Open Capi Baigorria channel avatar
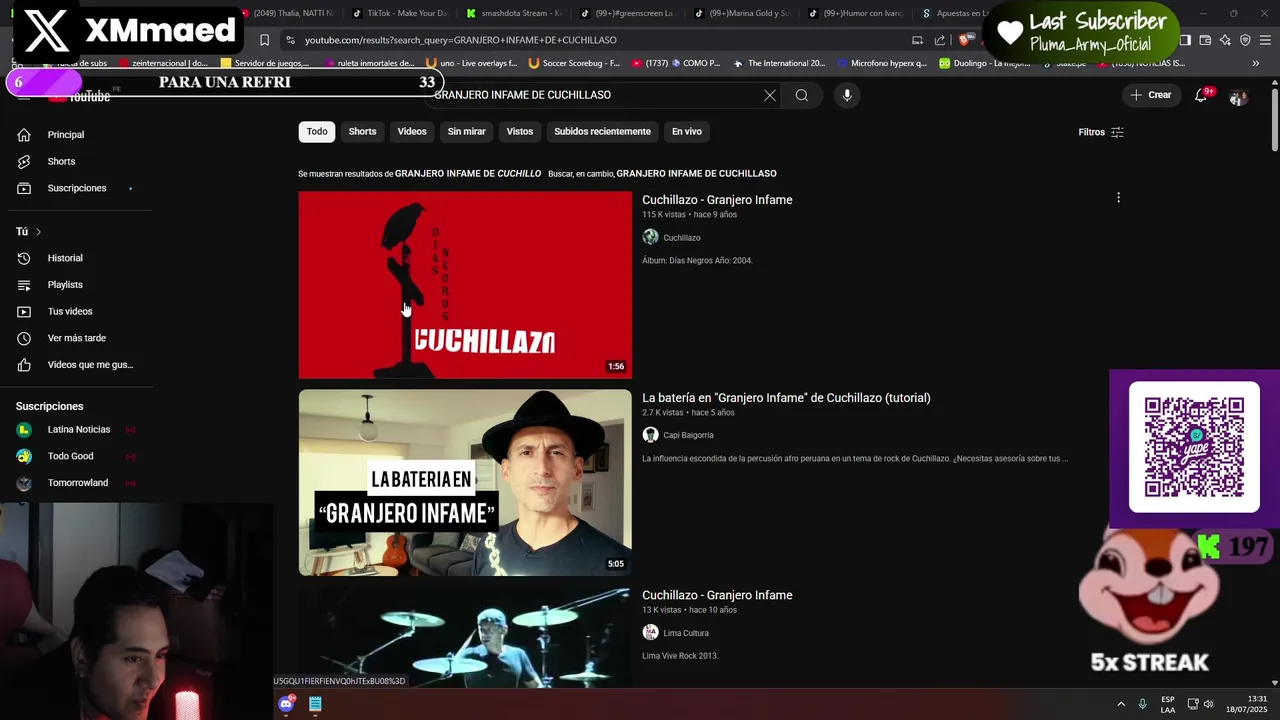The width and height of the screenshot is (1280, 720). coord(650,435)
